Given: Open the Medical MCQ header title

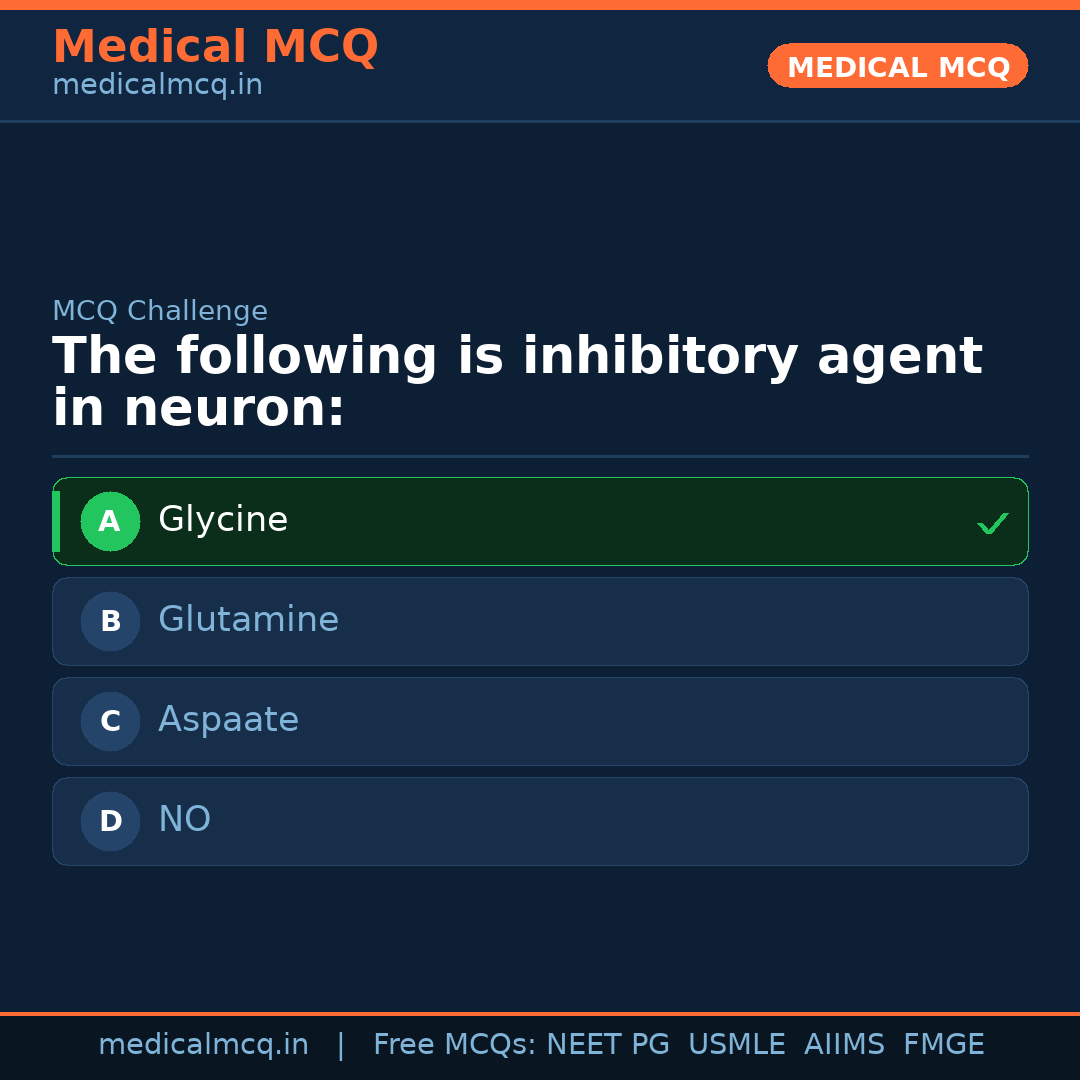Looking at the screenshot, I should (x=215, y=47).
